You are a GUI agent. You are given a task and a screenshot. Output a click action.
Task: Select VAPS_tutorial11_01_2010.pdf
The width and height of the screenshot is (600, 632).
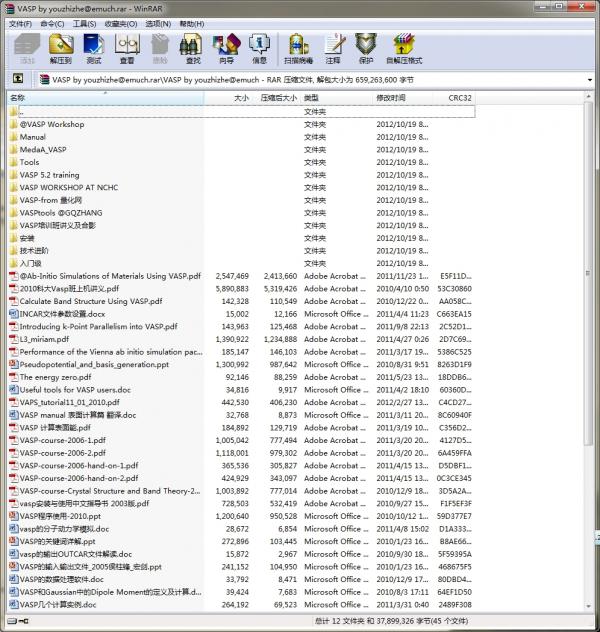[241, 402]
